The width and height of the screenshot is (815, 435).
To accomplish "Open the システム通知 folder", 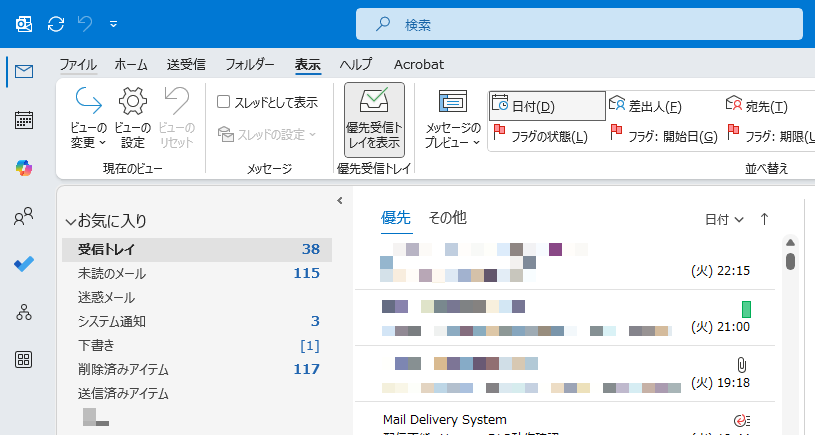I will (196, 321).
